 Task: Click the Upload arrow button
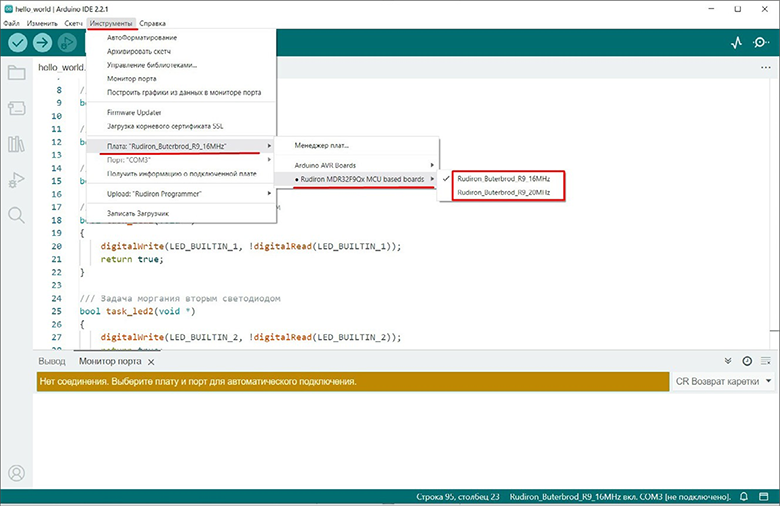pyautogui.click(x=43, y=43)
